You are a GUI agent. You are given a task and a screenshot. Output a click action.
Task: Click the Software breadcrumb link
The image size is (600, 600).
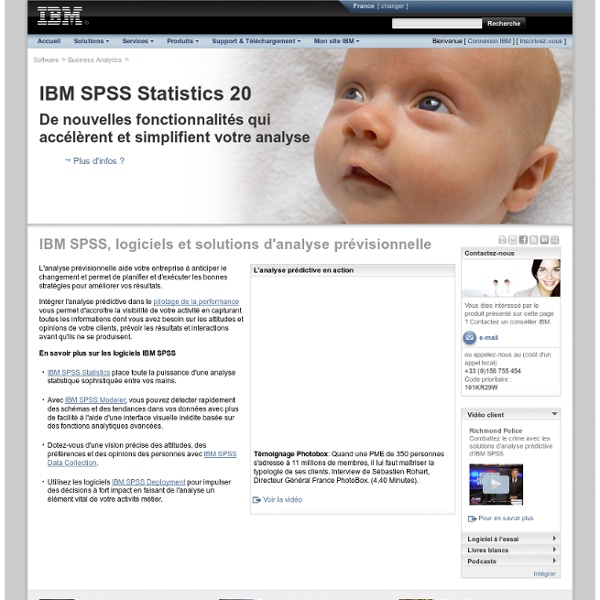[46, 60]
